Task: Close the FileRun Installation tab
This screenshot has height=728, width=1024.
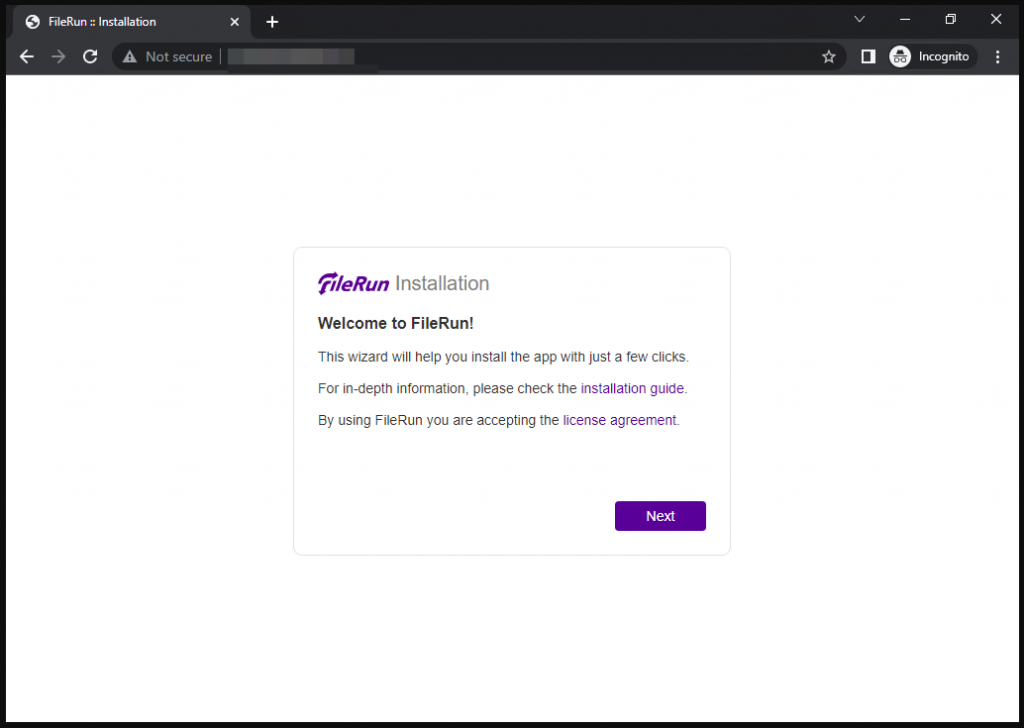Action: point(234,21)
